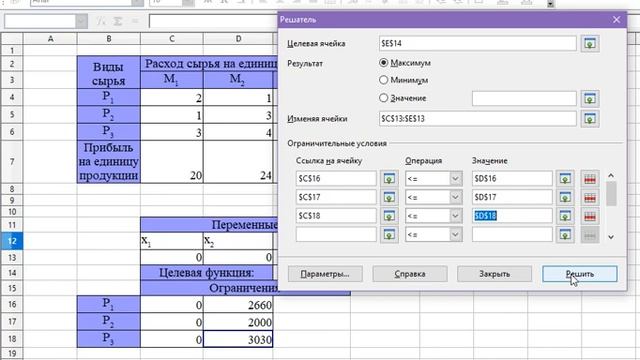The image size is (640, 360).
Task: Click the empty fourth cell reference field
Action: (x=336, y=235)
